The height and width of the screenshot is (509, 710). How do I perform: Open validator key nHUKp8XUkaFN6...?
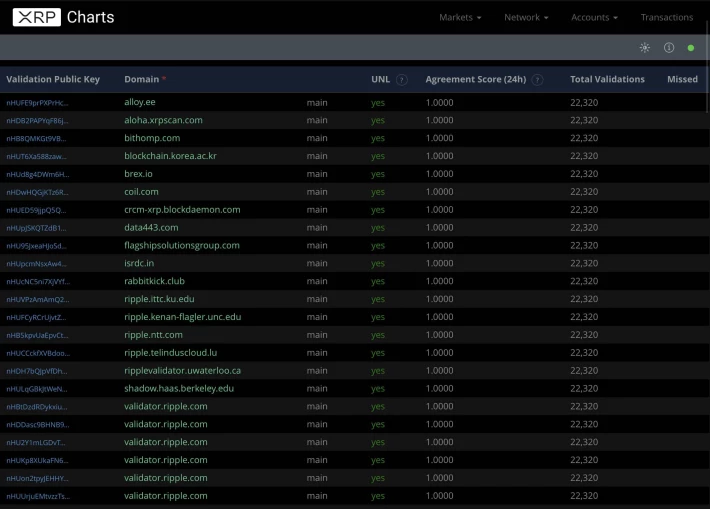pos(37,461)
